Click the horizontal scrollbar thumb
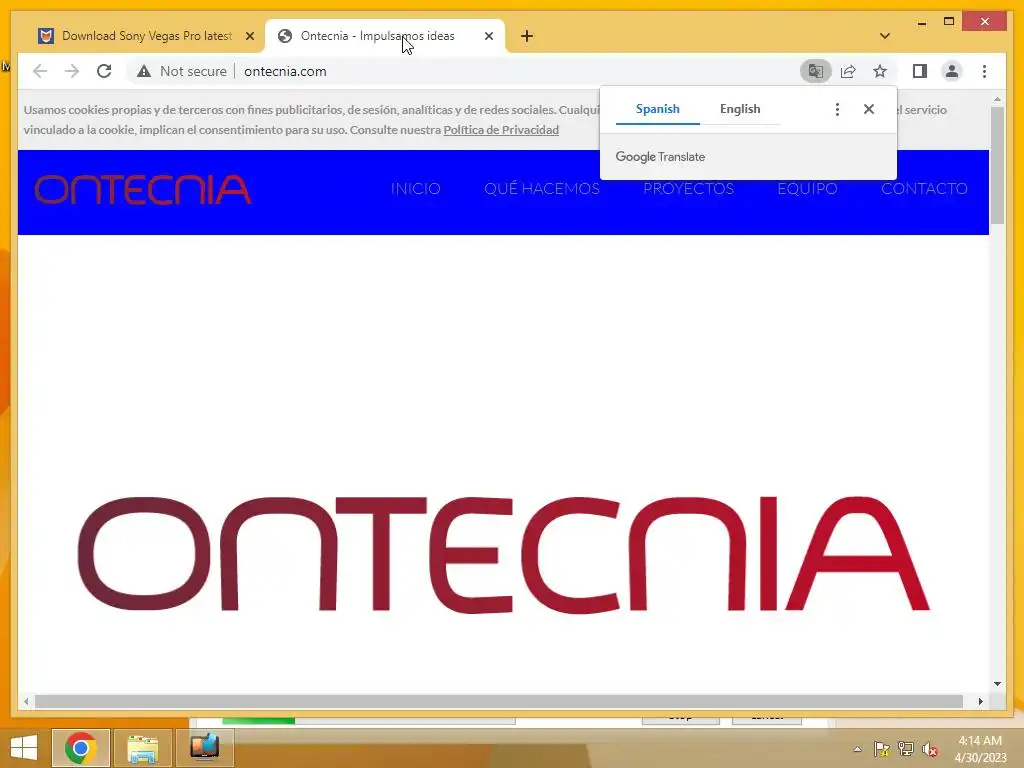The height and width of the screenshot is (768, 1024). tap(499, 701)
